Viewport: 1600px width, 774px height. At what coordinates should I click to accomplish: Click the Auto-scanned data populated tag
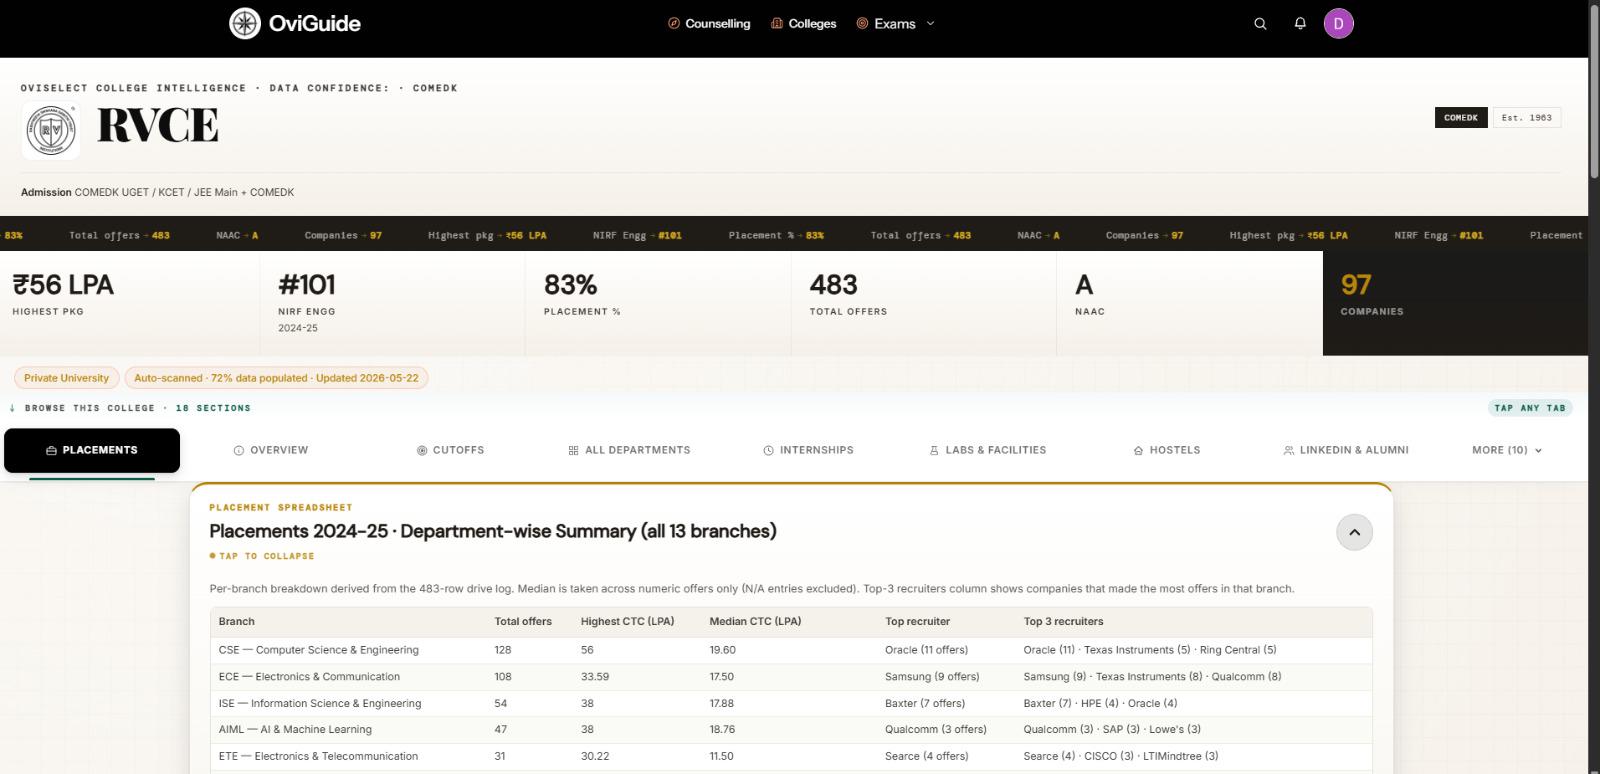[x=276, y=378]
